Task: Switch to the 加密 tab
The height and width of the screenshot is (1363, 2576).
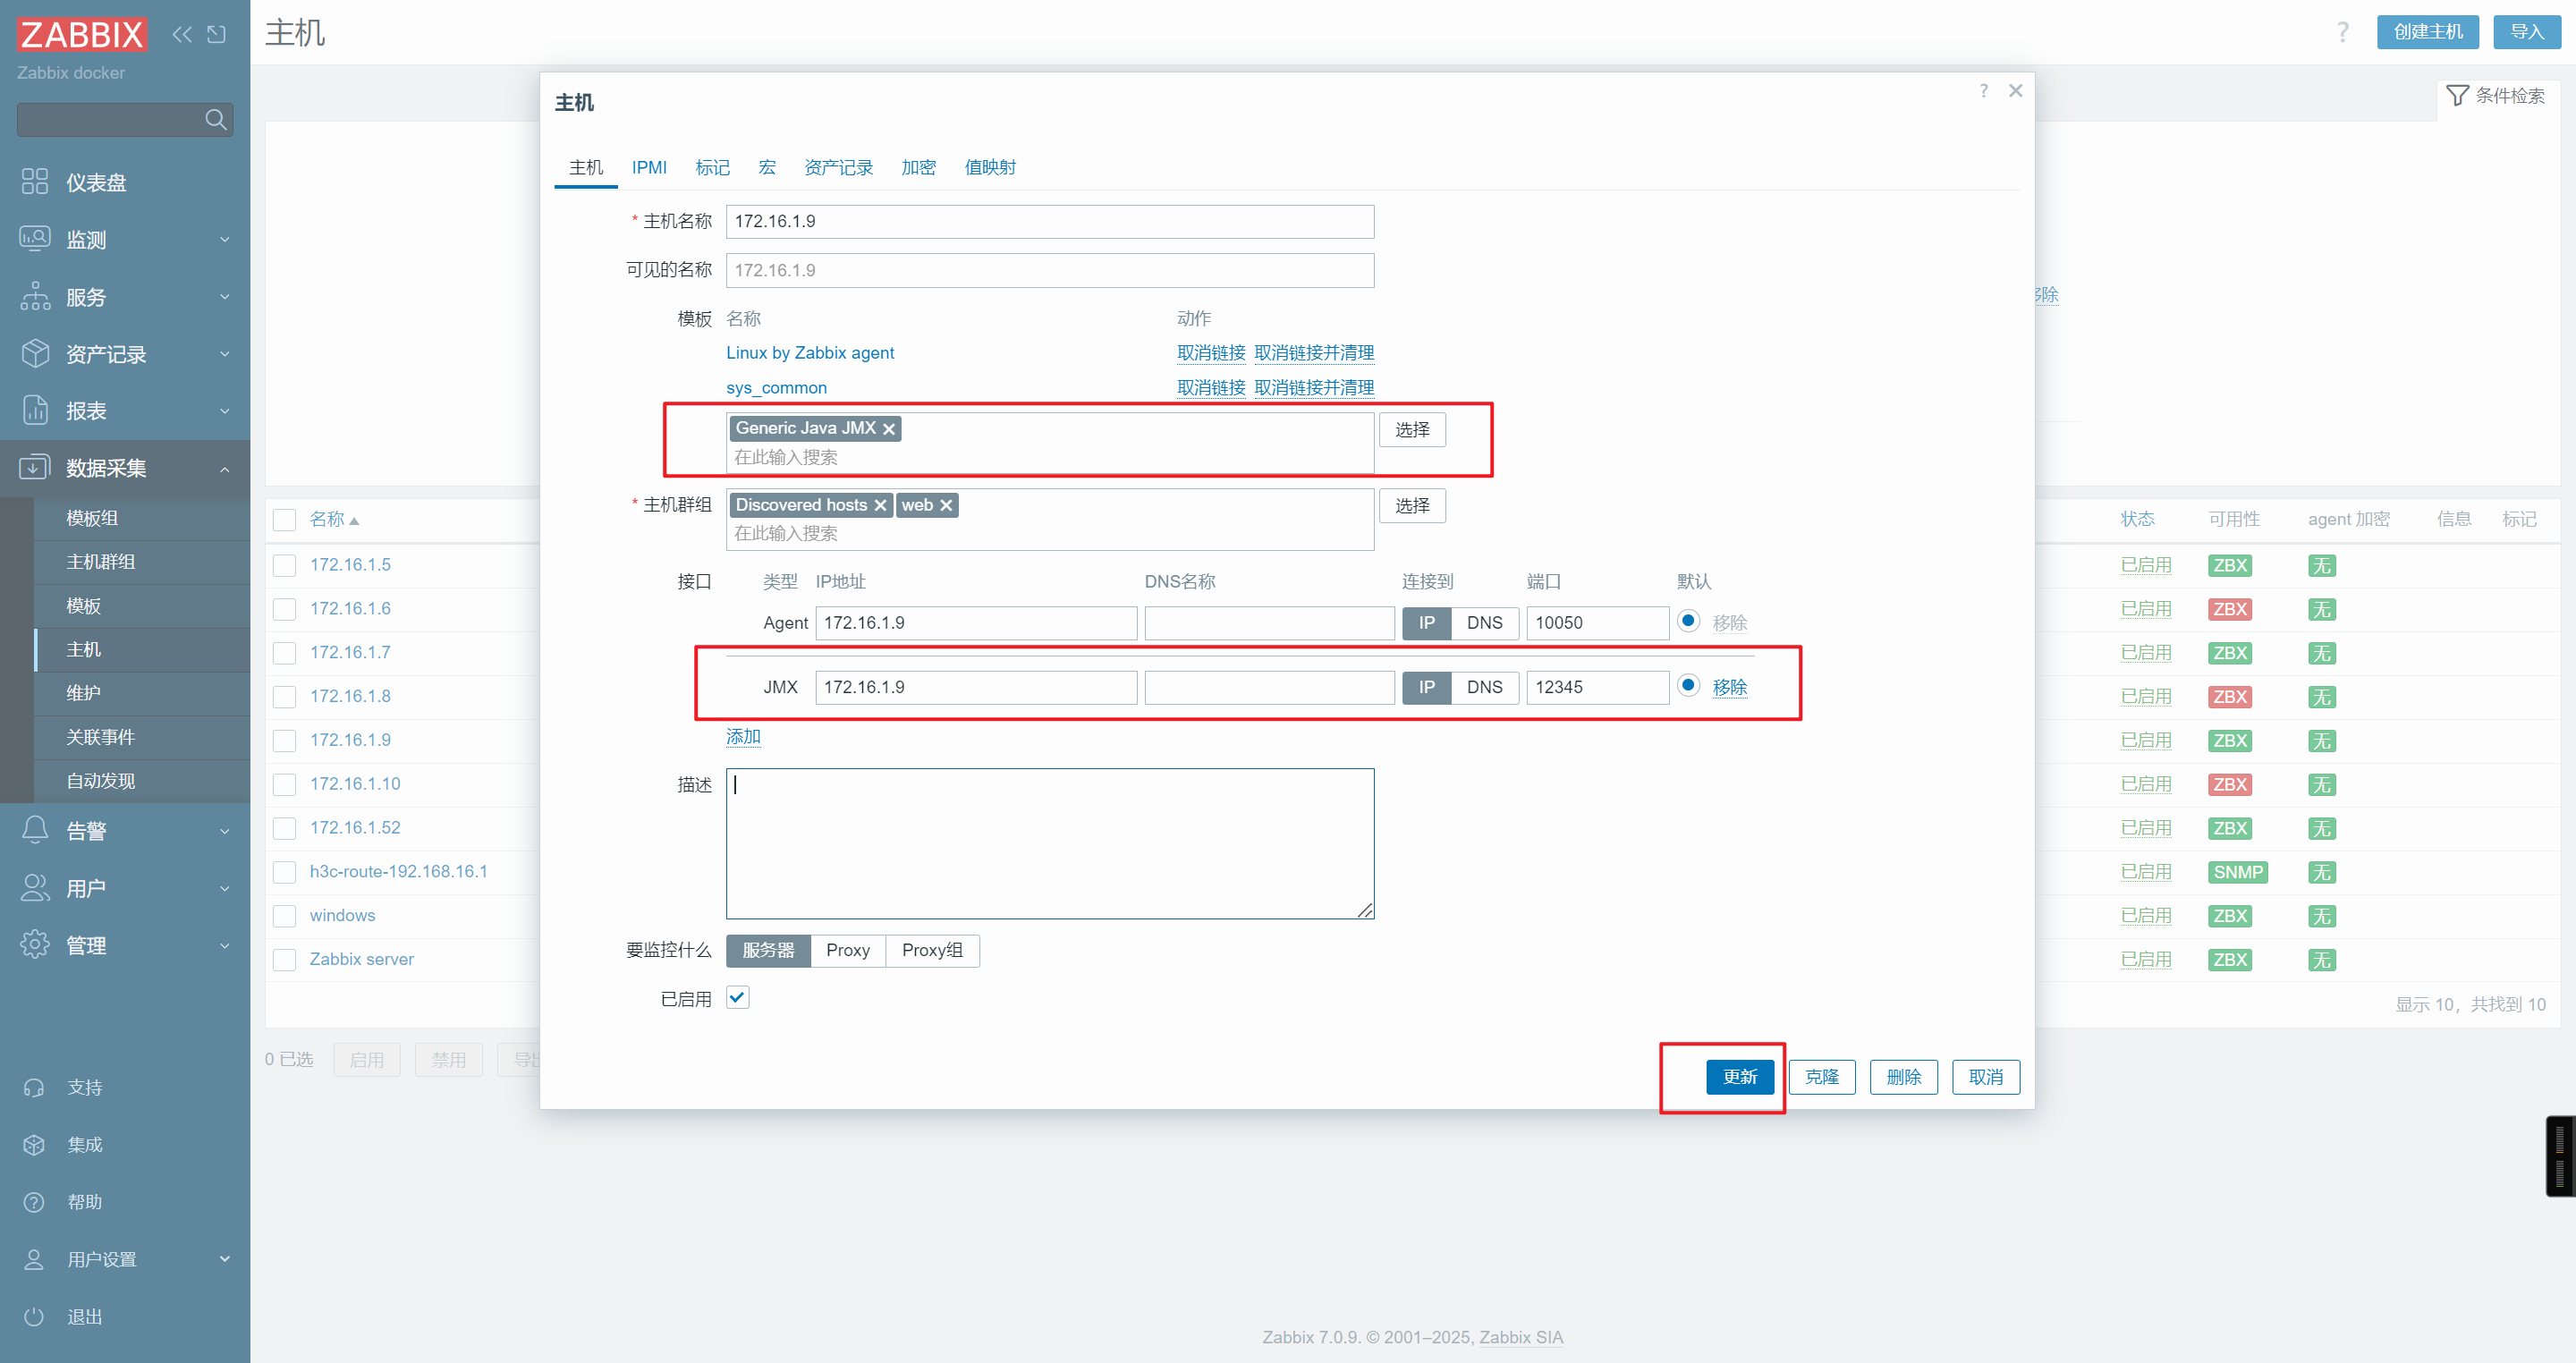Action: point(918,167)
